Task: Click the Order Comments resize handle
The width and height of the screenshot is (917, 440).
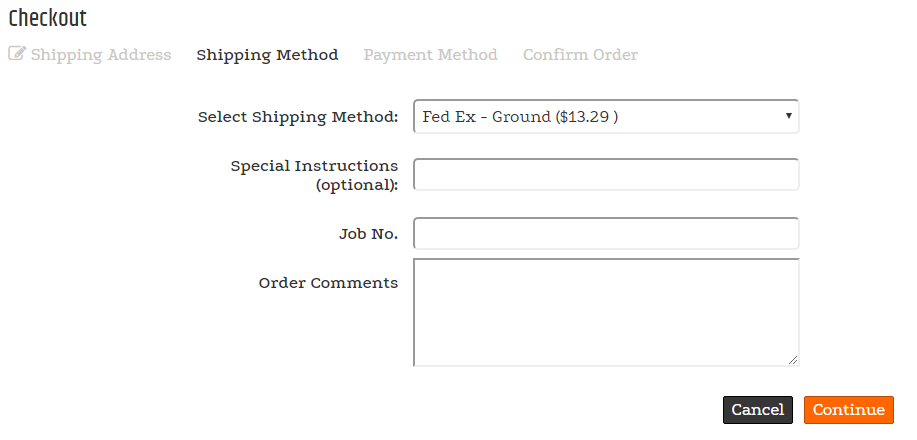Action: pyautogui.click(x=793, y=360)
